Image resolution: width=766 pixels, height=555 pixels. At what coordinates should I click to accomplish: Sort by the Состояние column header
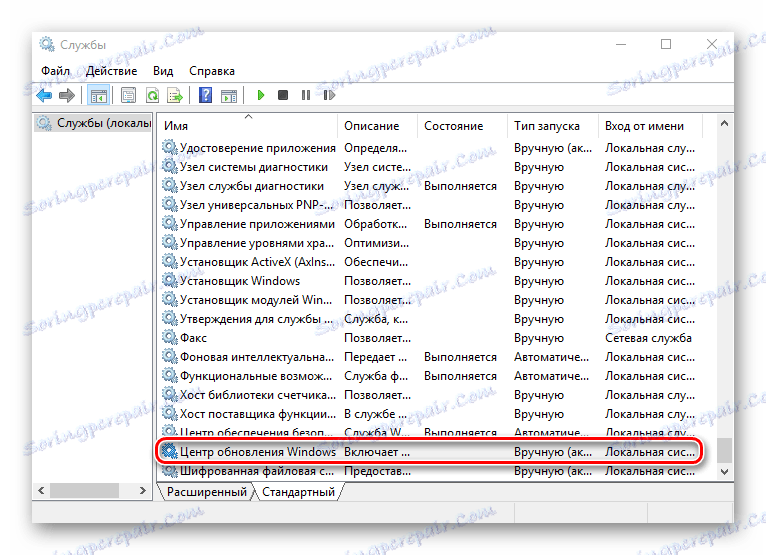point(462,126)
